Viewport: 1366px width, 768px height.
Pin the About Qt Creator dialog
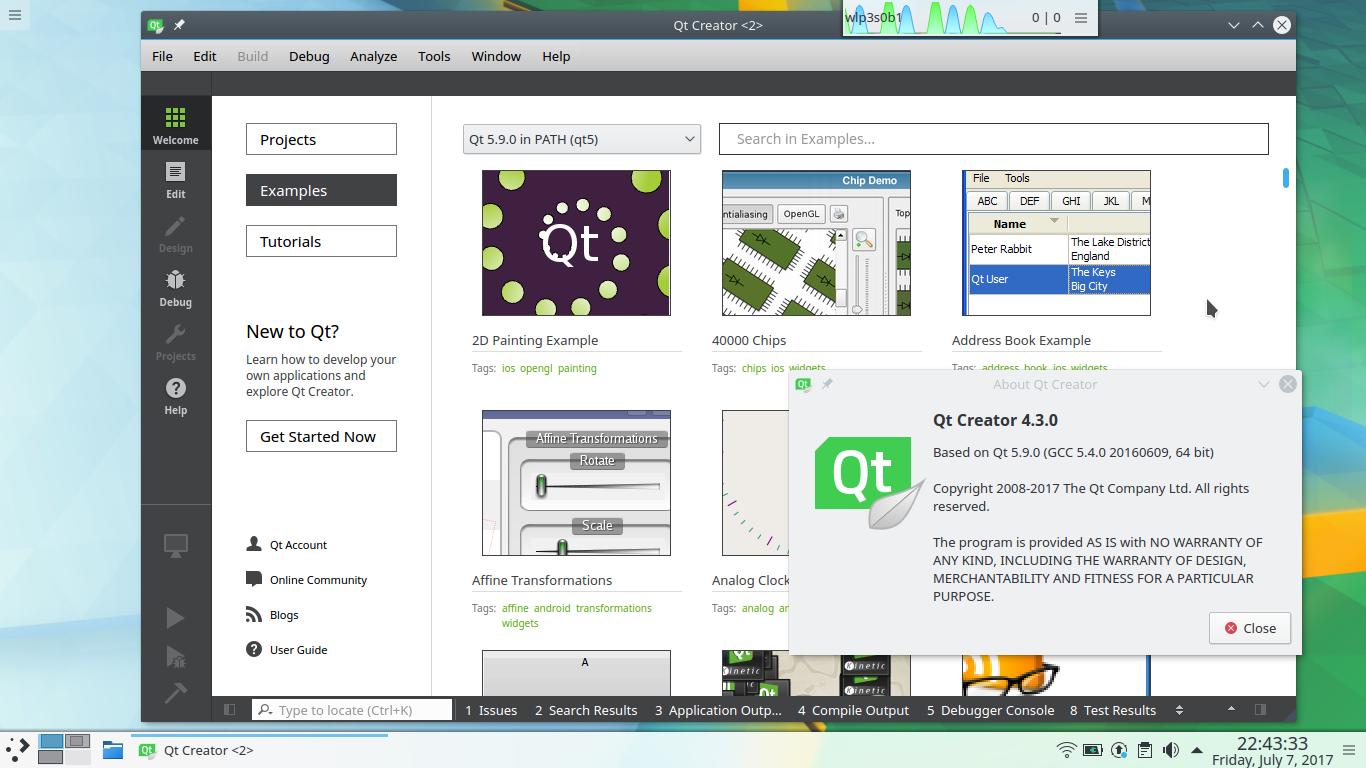coord(827,384)
